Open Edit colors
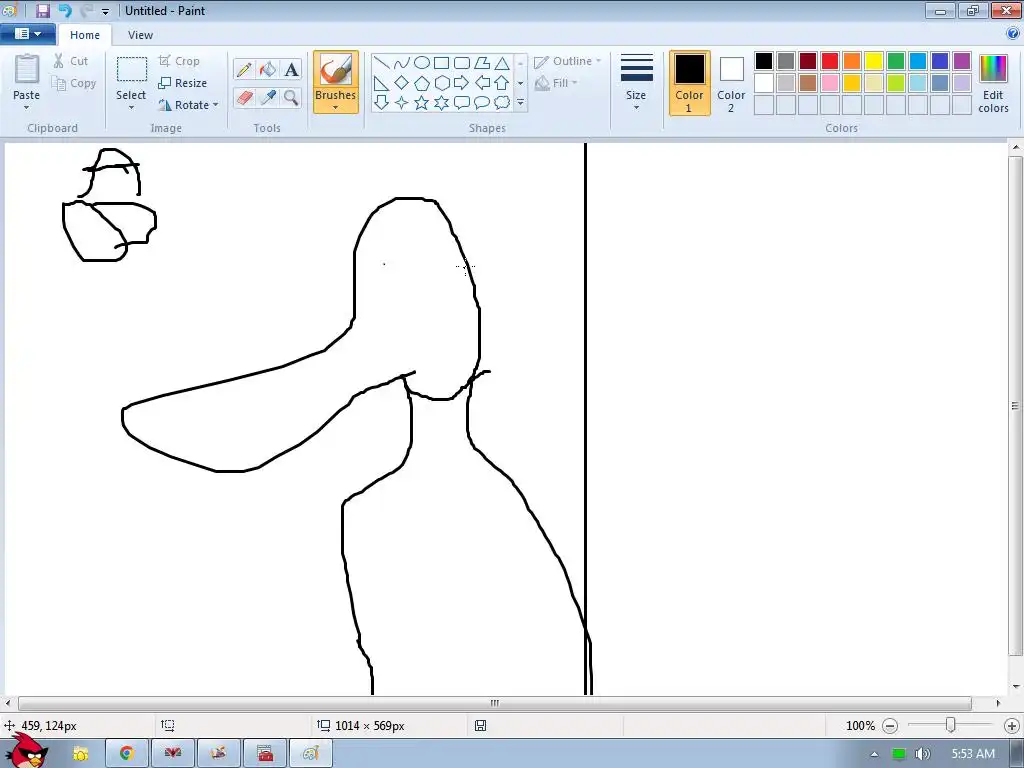 tap(993, 84)
